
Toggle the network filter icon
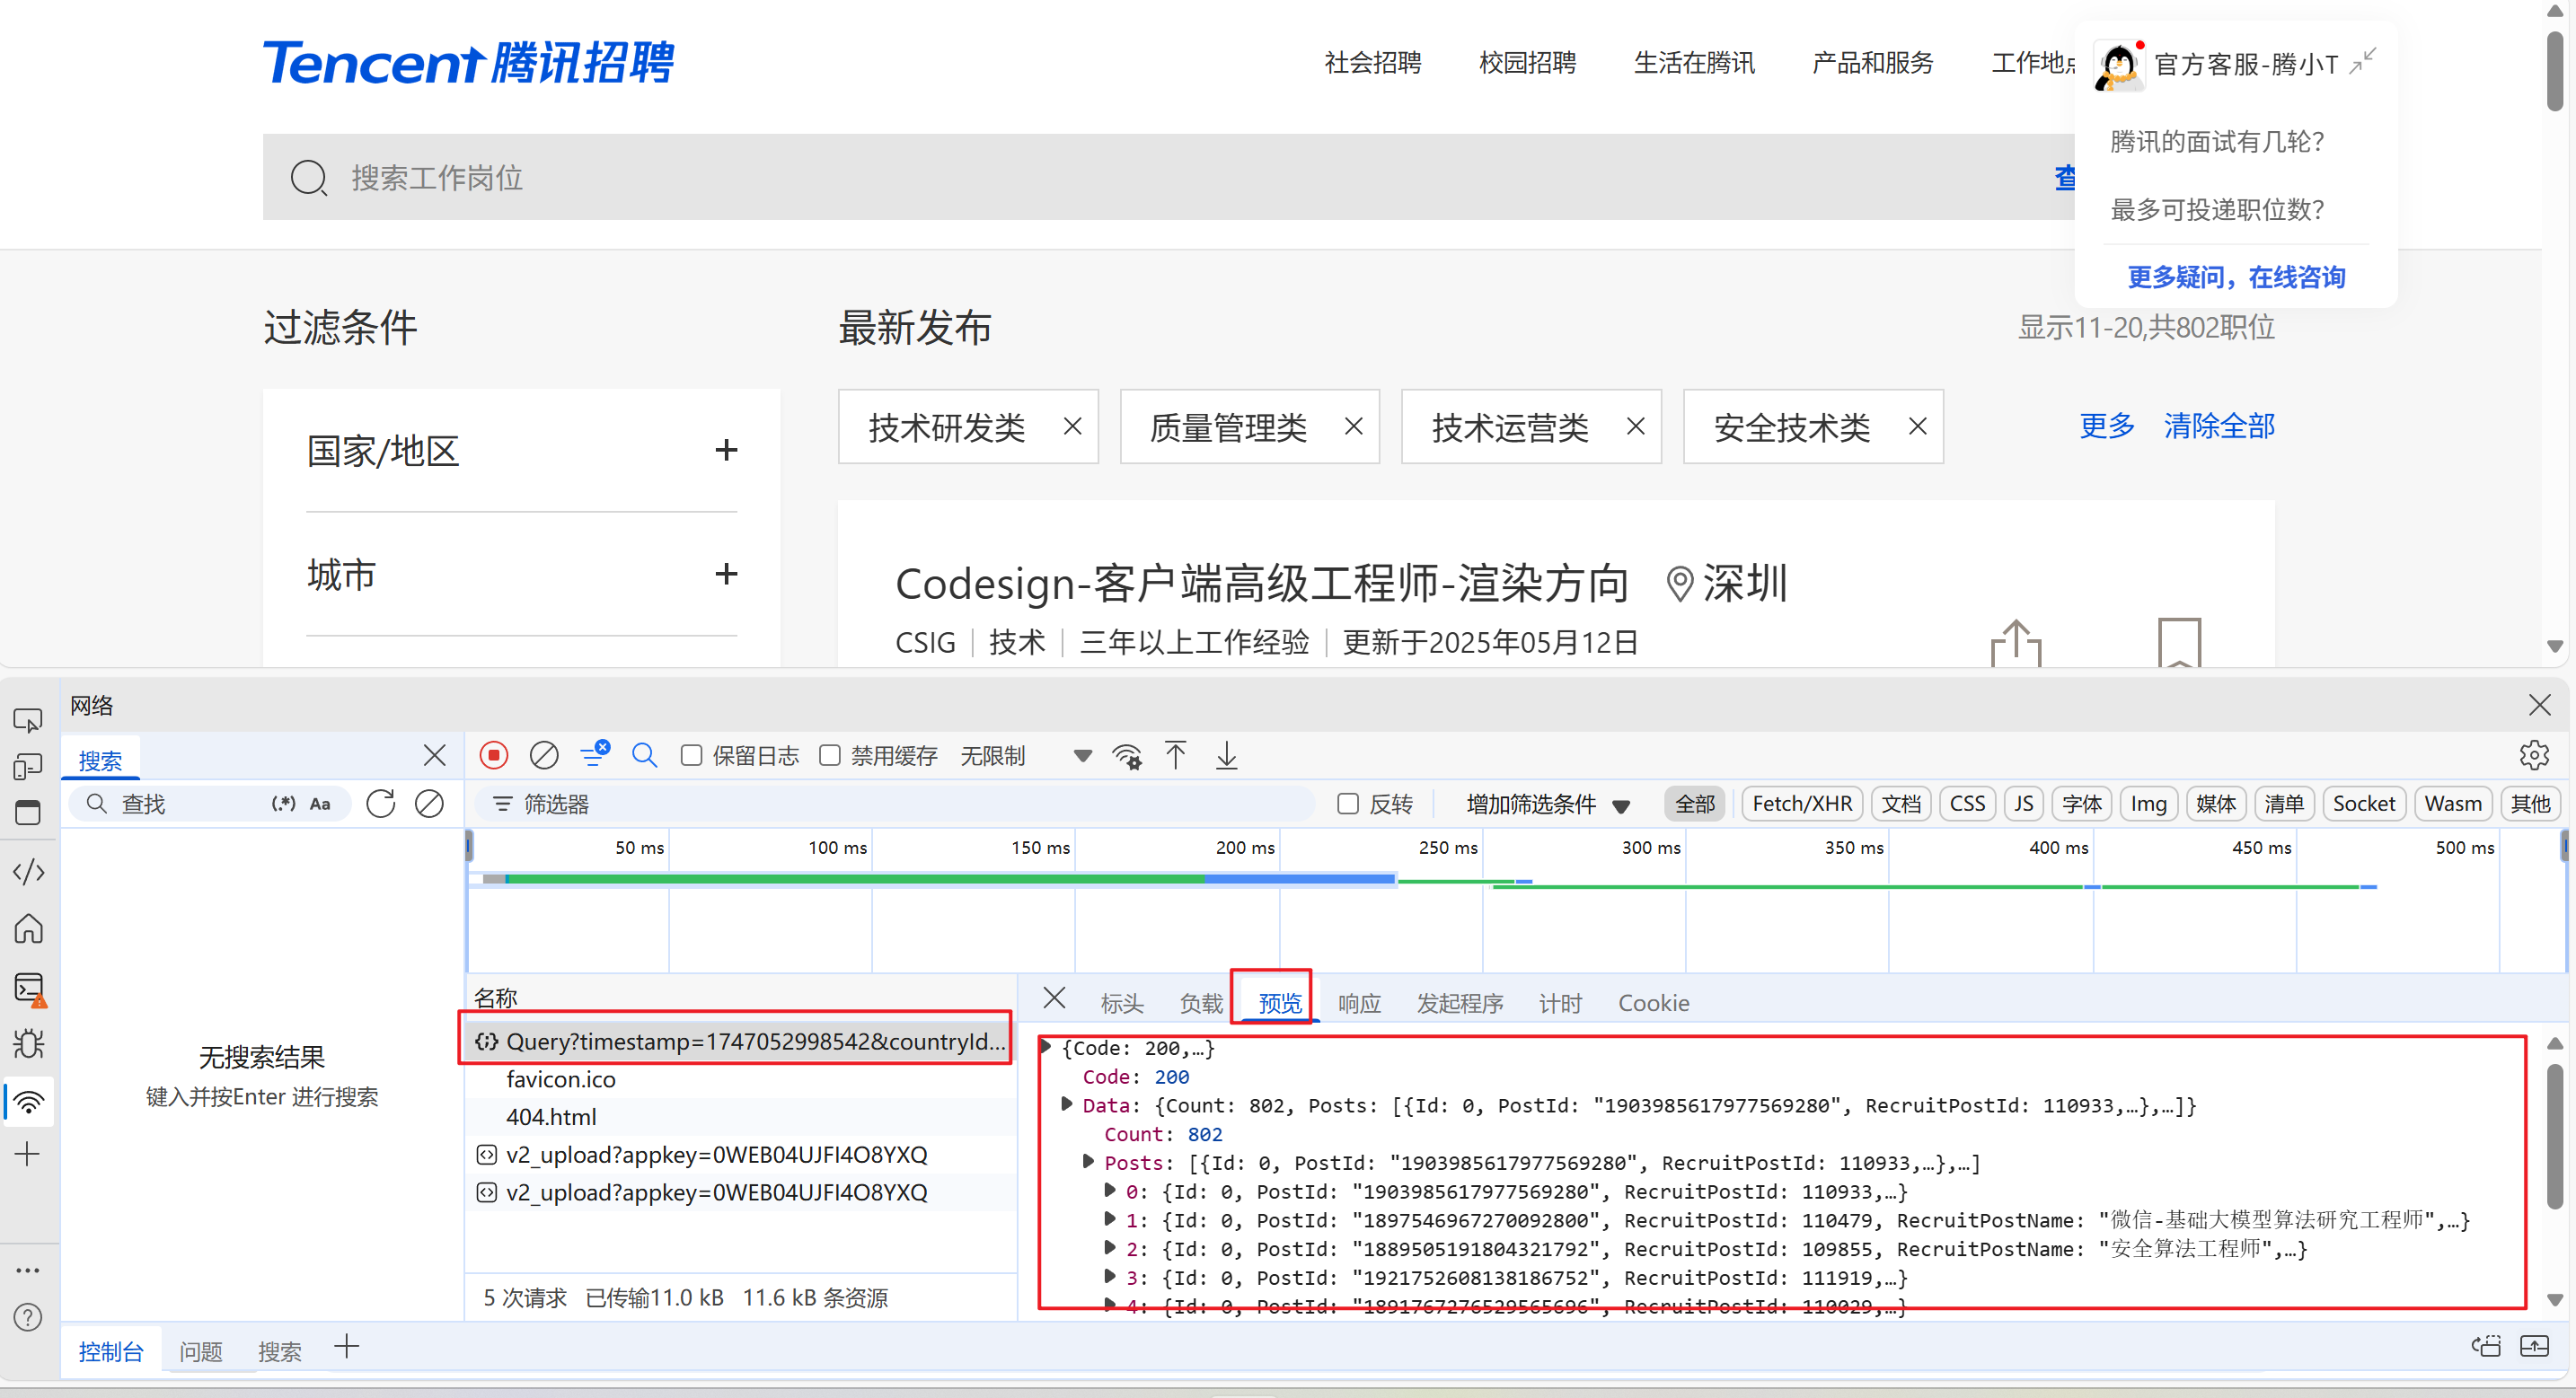point(594,755)
